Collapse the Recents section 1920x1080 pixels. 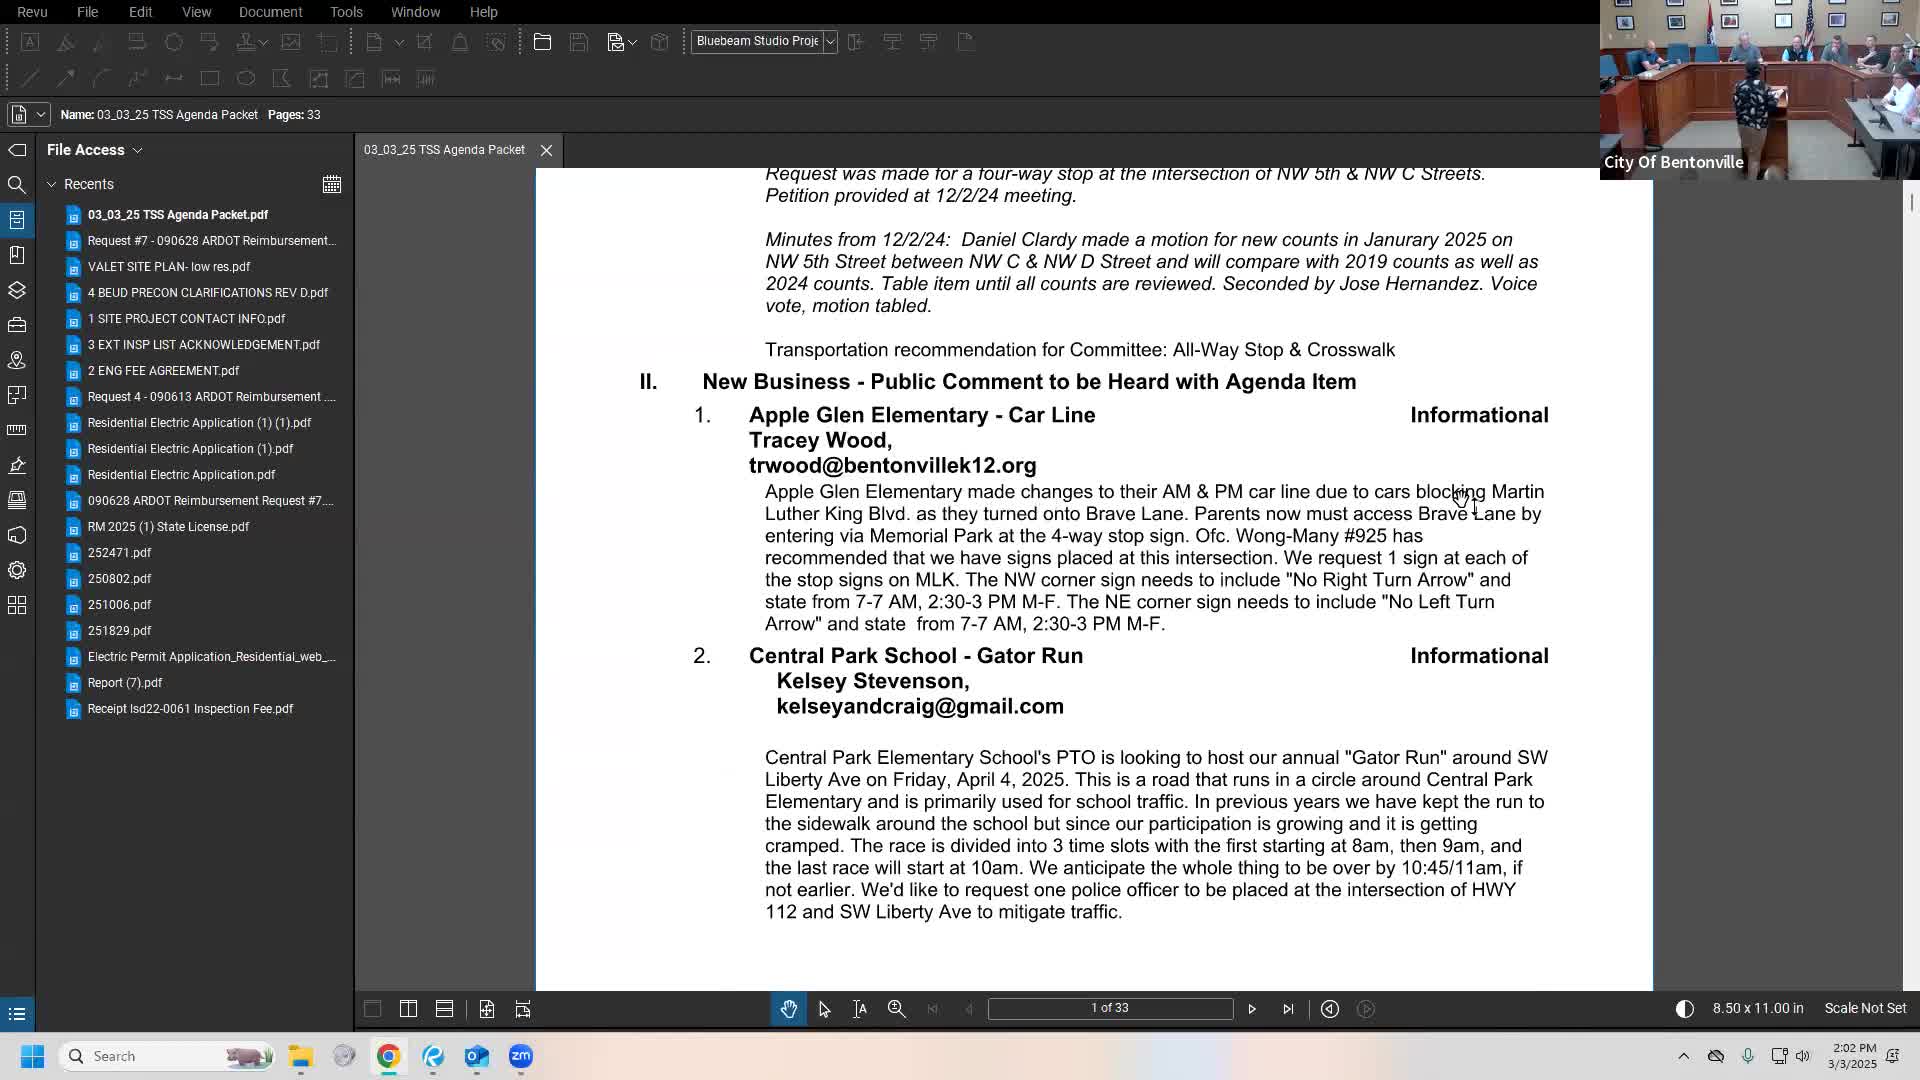pyautogui.click(x=52, y=184)
